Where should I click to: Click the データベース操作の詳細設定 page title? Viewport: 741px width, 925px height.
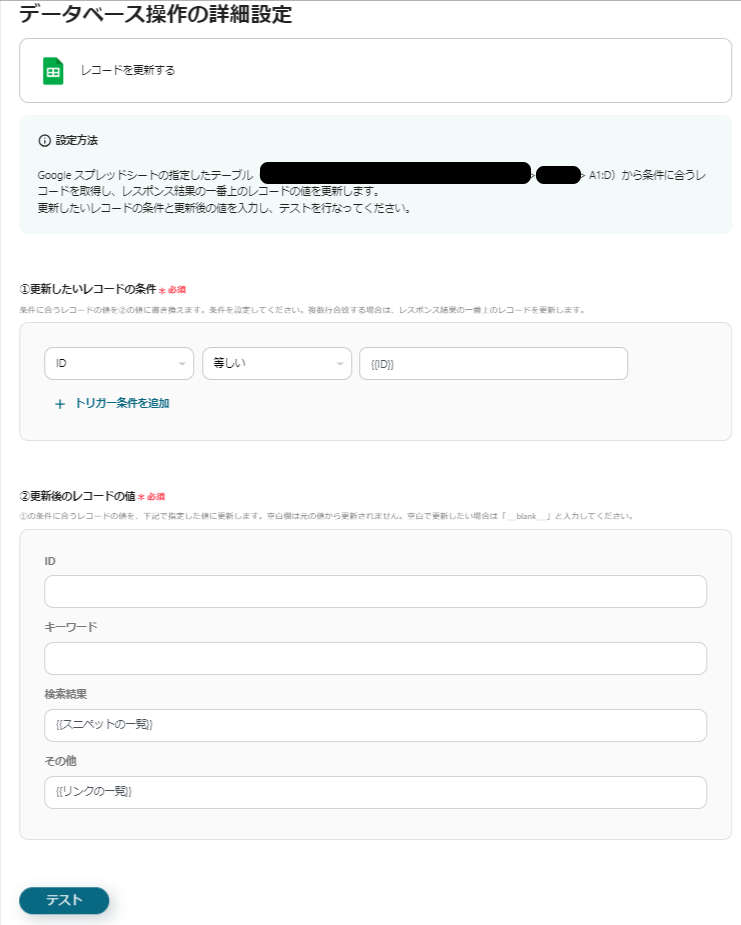point(156,14)
